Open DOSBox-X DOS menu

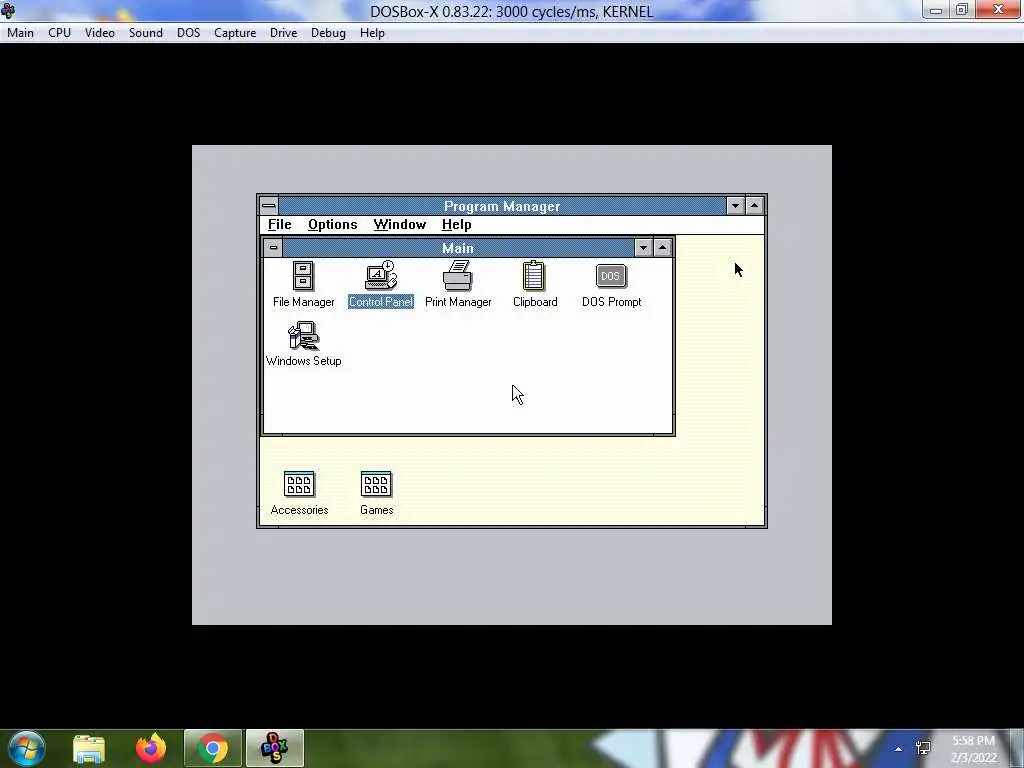click(188, 33)
